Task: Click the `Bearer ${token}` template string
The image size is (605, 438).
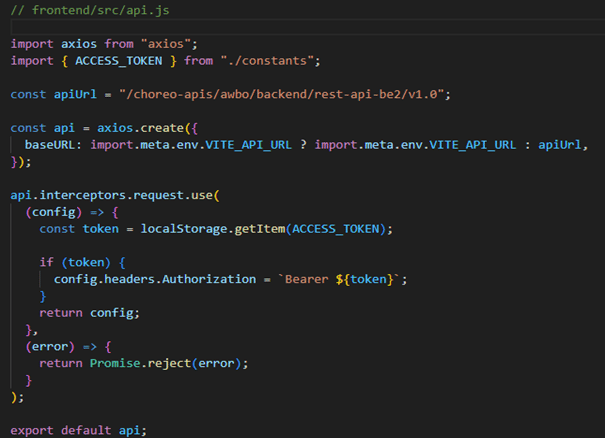Action: coord(339,279)
